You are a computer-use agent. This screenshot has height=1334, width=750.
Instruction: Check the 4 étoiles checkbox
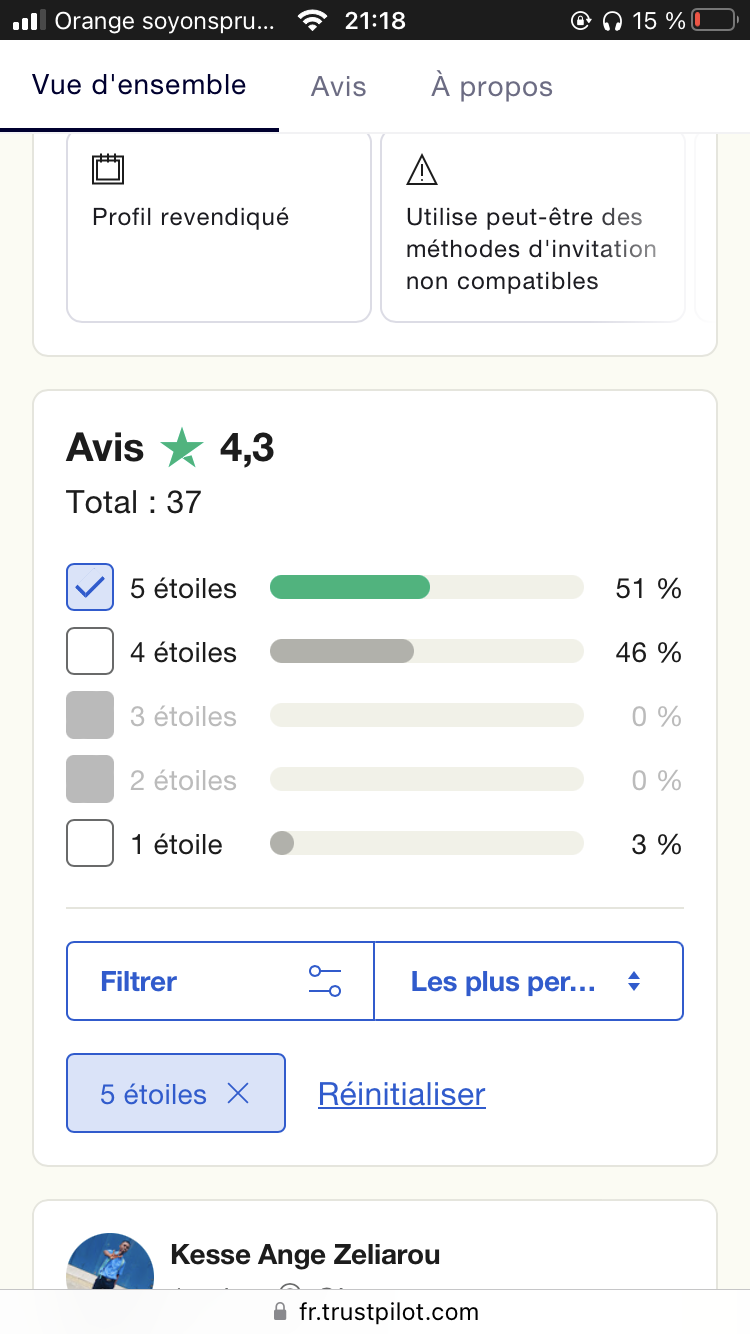[x=90, y=652]
